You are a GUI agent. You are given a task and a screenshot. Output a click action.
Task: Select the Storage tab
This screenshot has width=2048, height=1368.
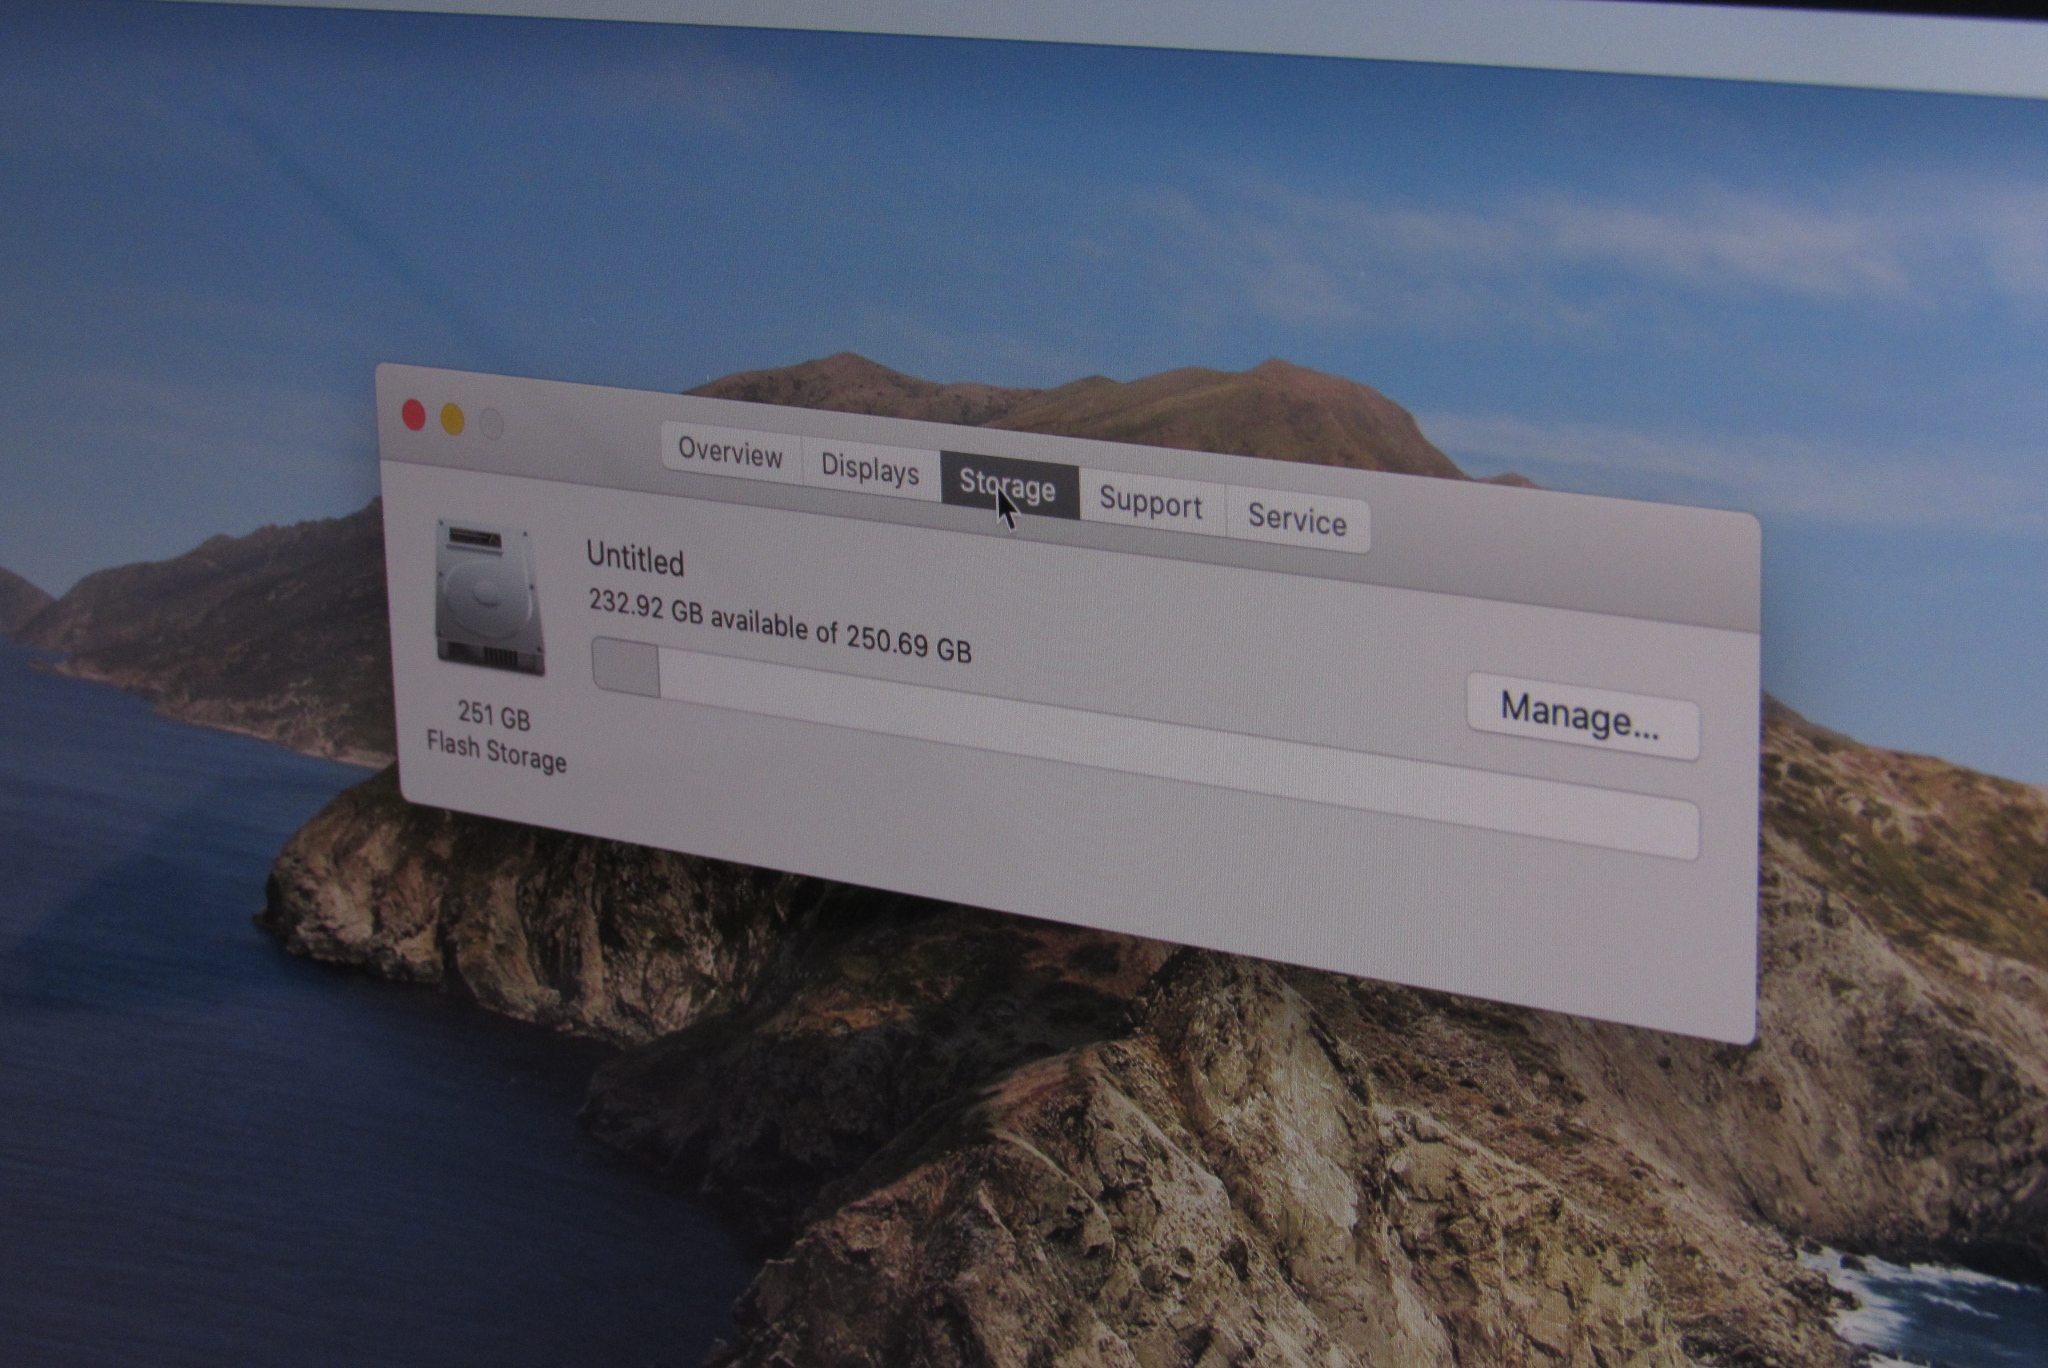[x=1008, y=486]
